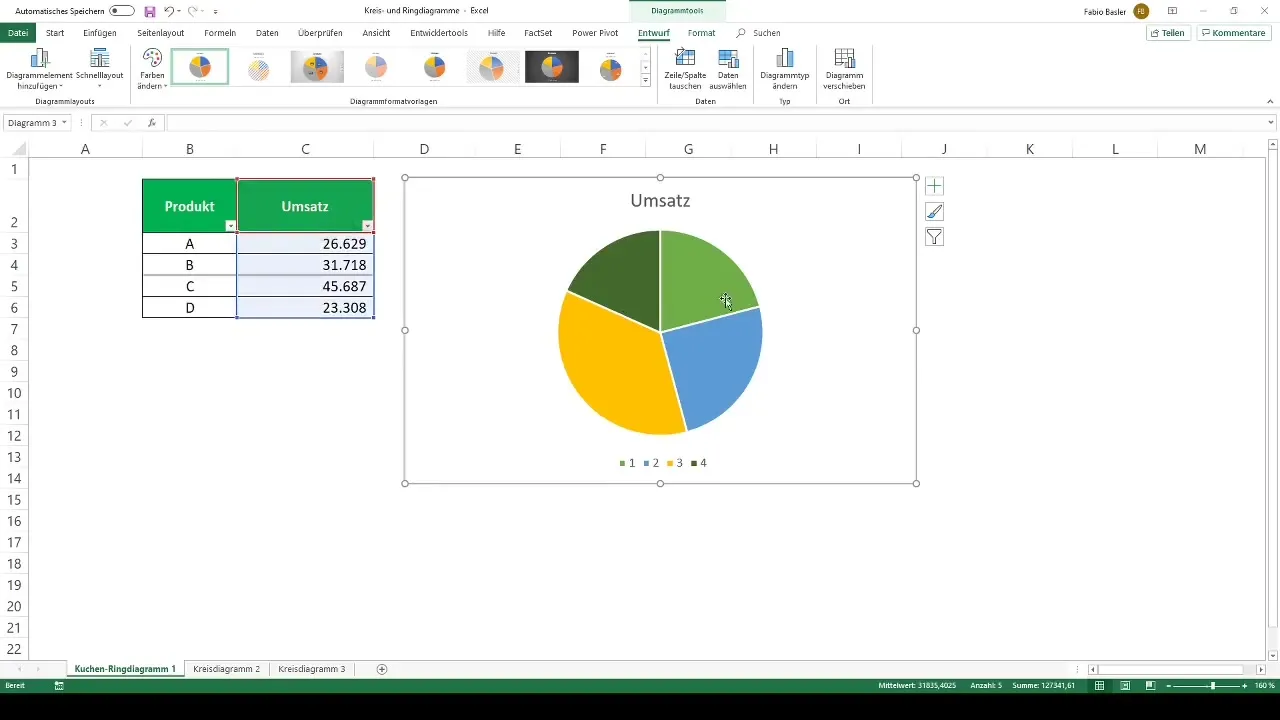This screenshot has height=720, width=1280.
Task: Open the Umsatz column filter dropdown
Action: (367, 226)
